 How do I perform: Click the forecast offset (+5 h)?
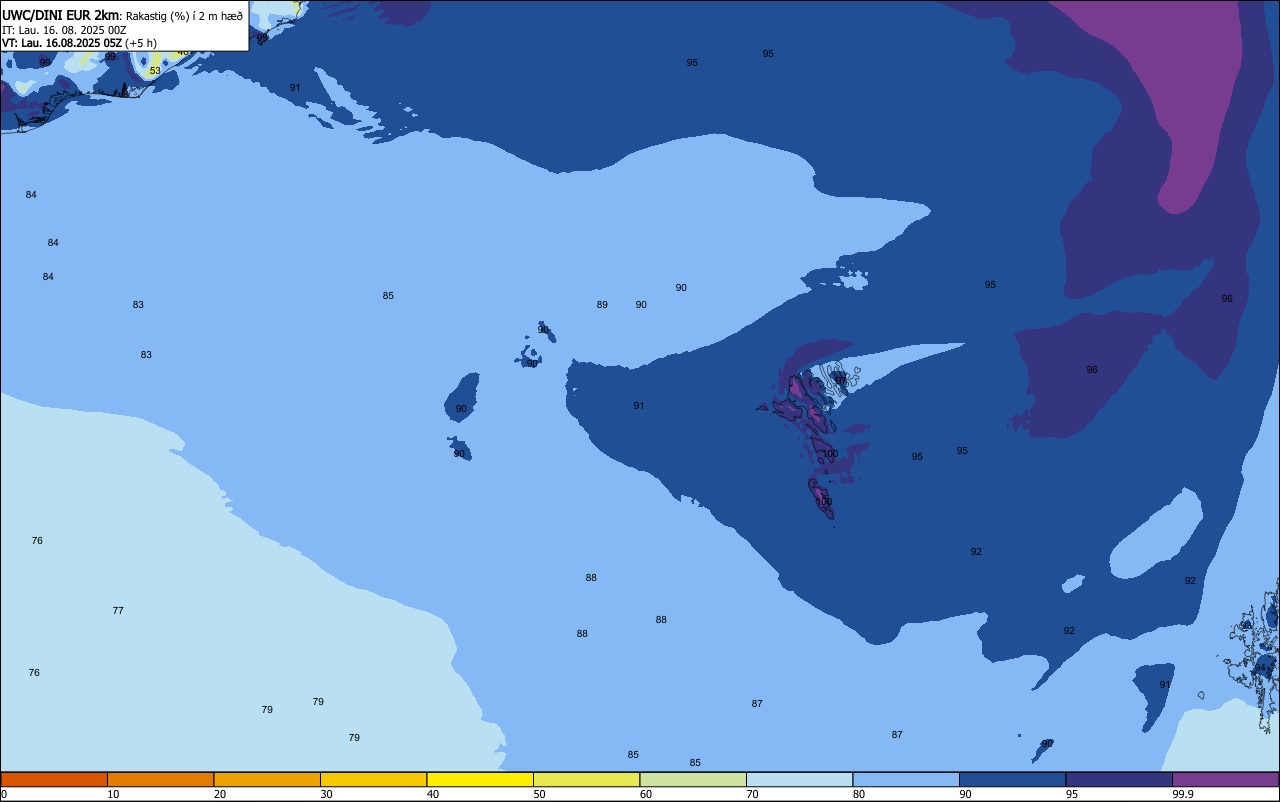click(141, 43)
